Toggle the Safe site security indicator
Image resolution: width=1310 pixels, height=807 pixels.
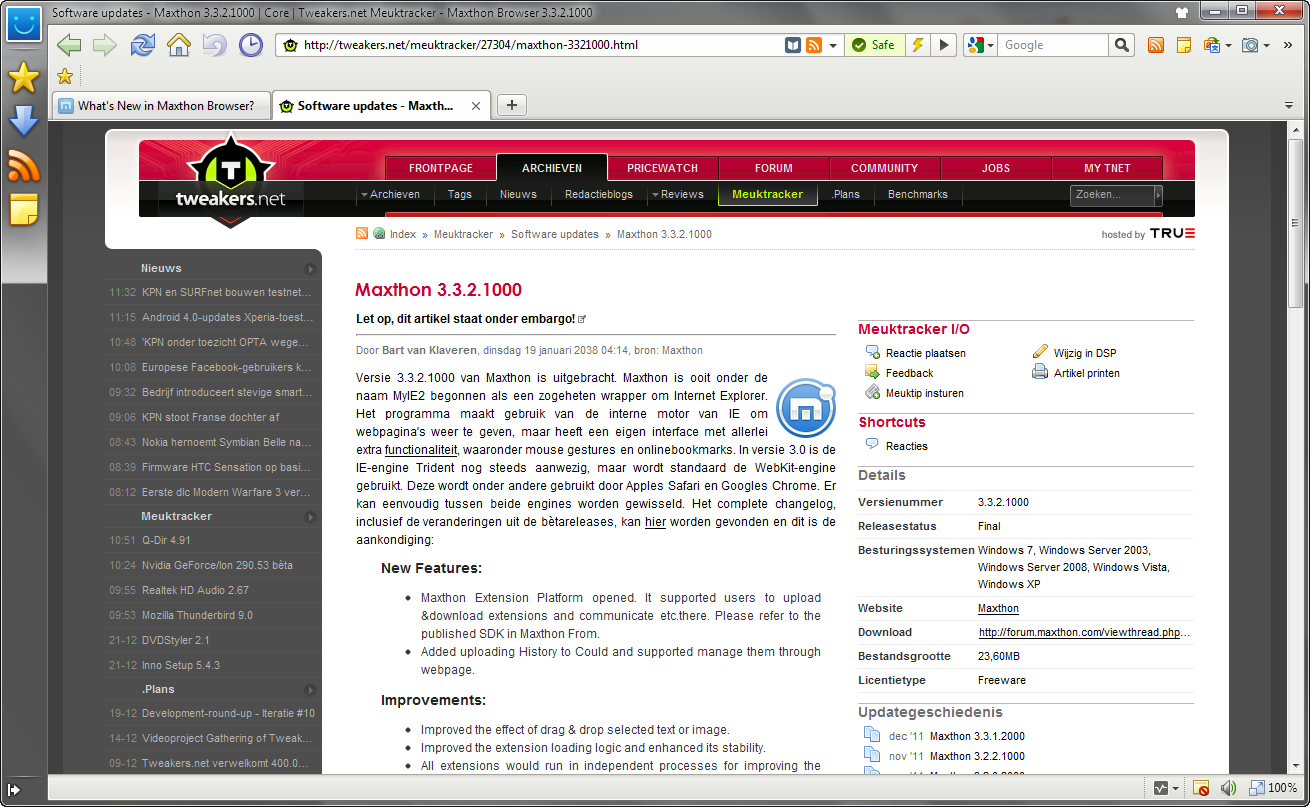click(x=875, y=45)
